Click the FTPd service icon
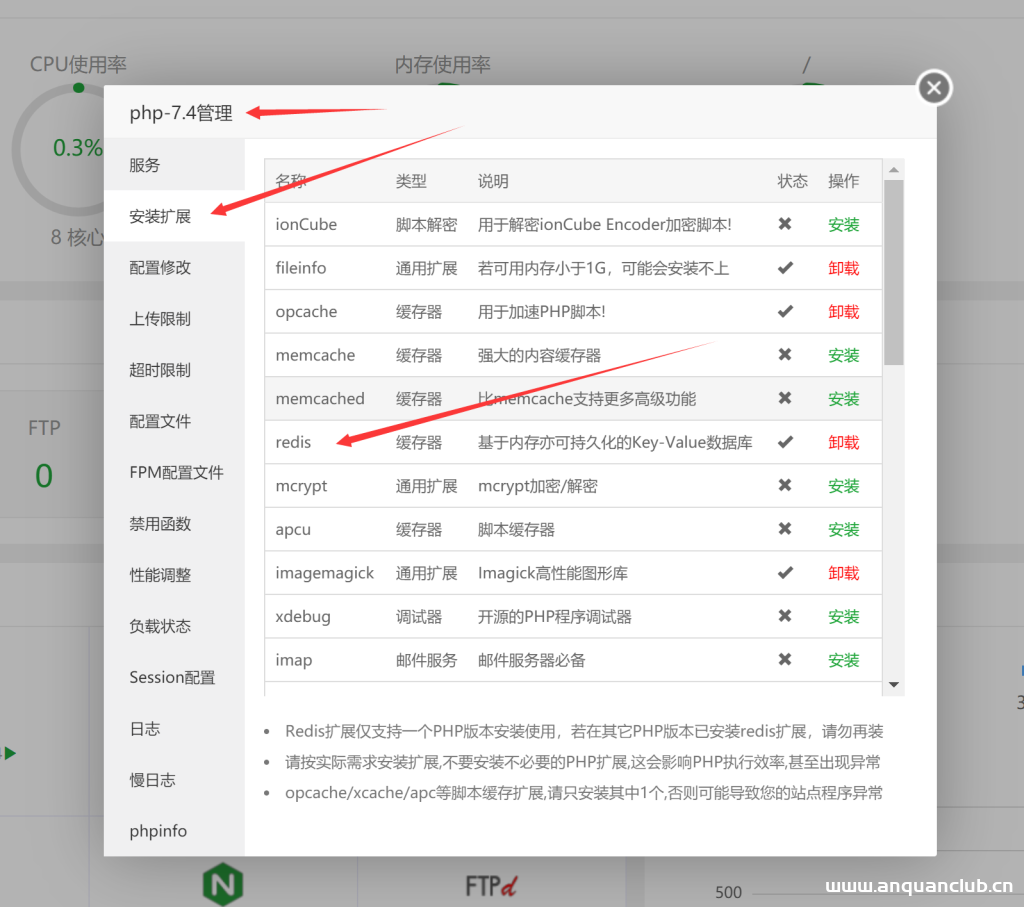Screen dimensions: 1024x907 490,884
